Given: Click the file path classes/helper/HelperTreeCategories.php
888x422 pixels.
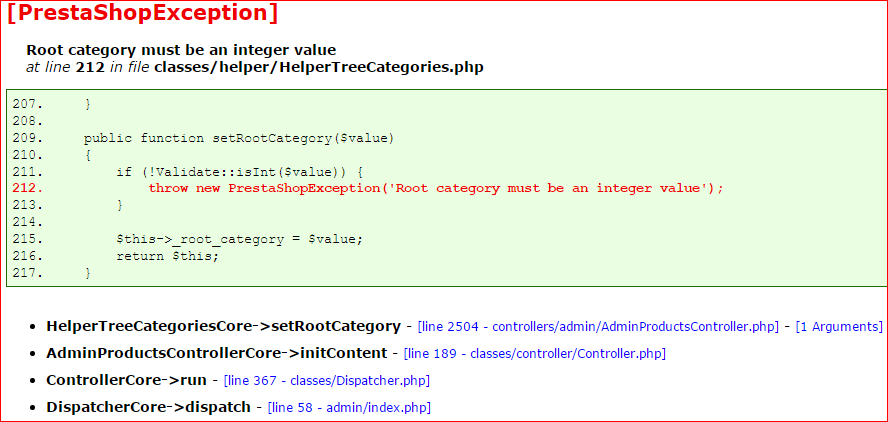Looking at the screenshot, I should click(x=319, y=68).
